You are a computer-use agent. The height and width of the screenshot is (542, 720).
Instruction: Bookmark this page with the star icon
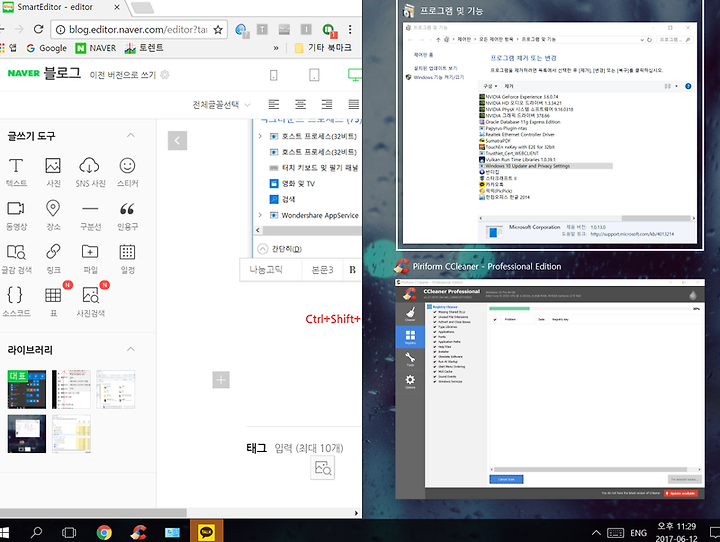(218, 30)
